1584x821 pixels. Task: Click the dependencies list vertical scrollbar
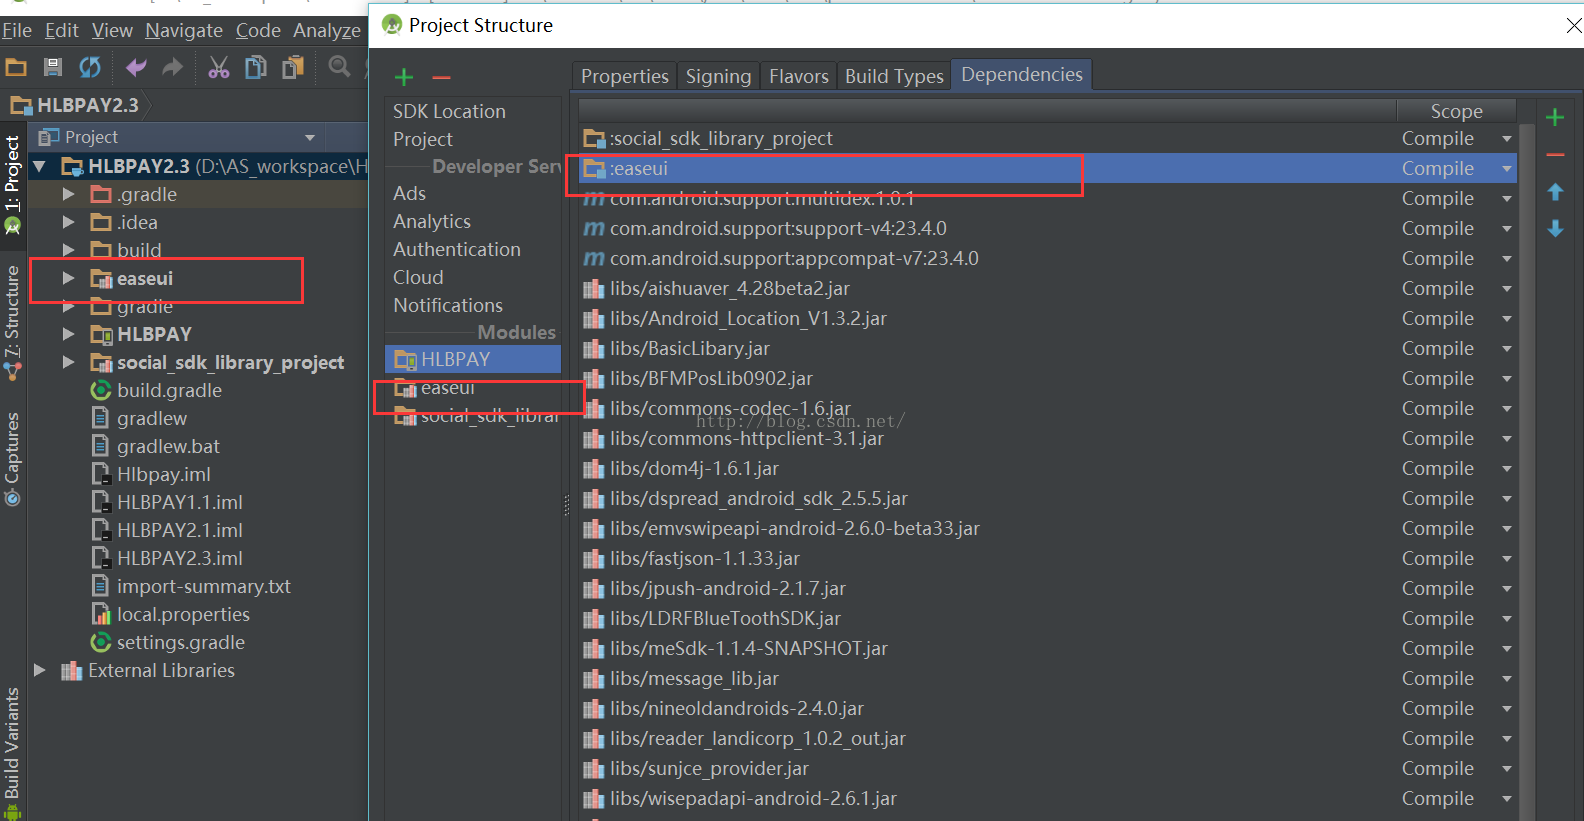[1526, 470]
